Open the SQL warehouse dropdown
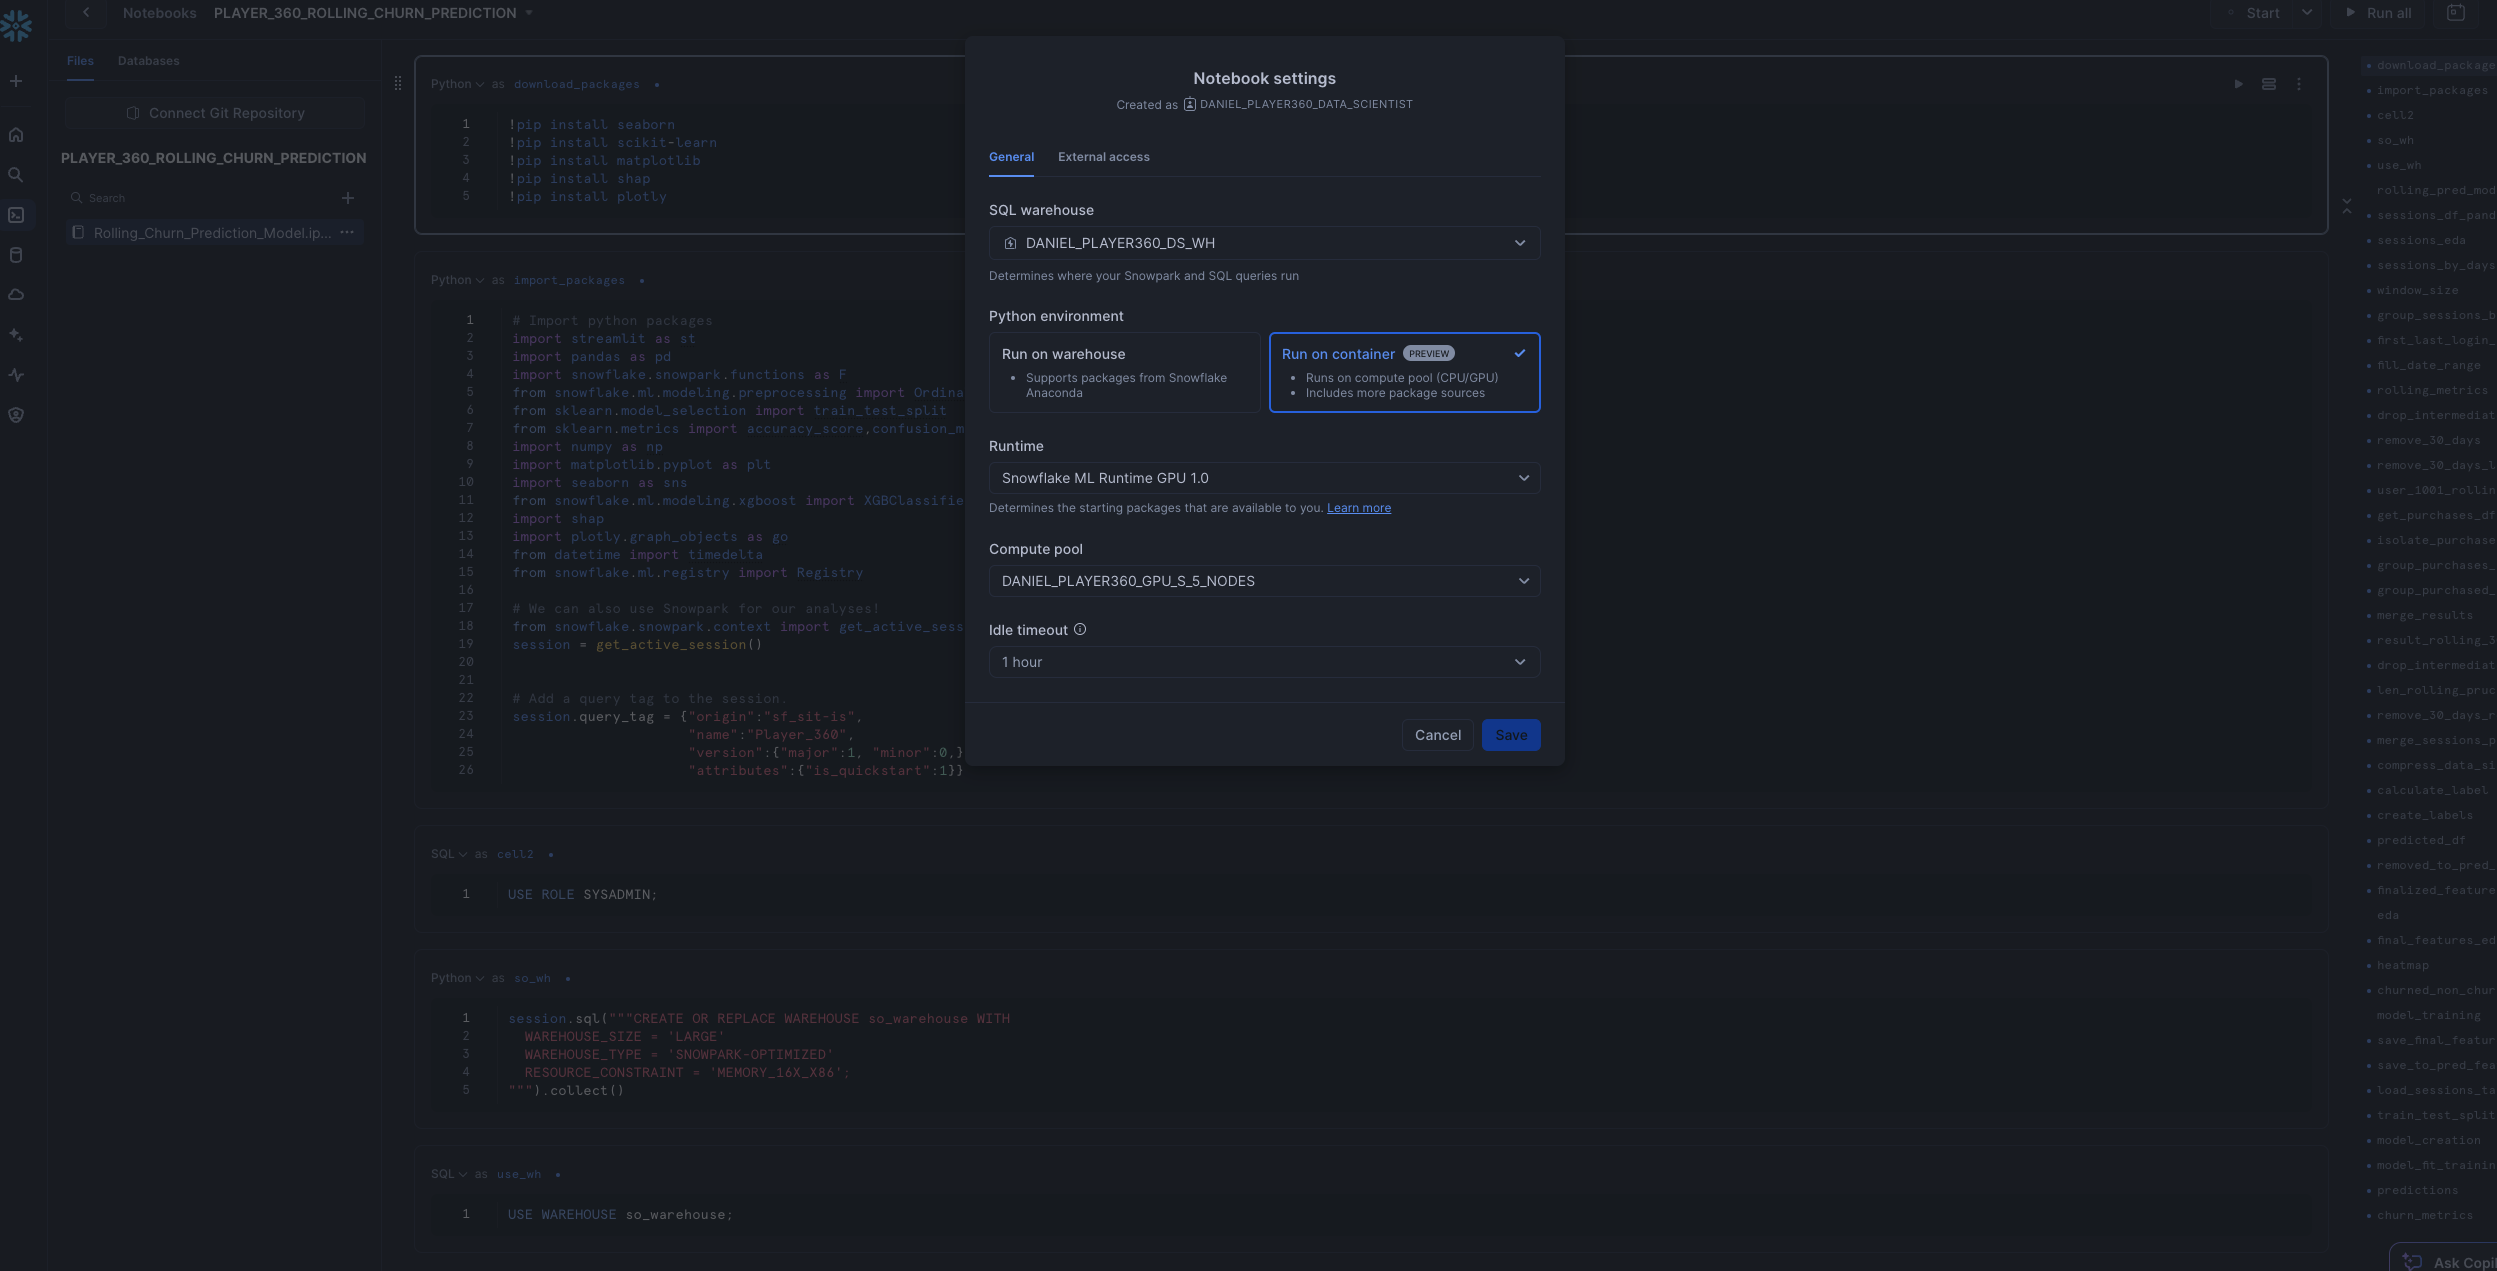 click(1264, 243)
